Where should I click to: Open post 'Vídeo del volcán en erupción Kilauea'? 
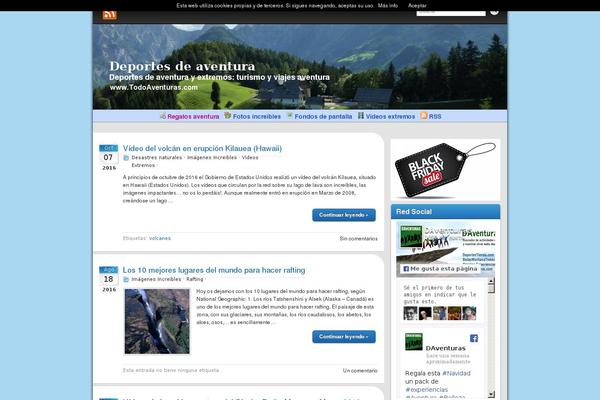tap(202, 149)
